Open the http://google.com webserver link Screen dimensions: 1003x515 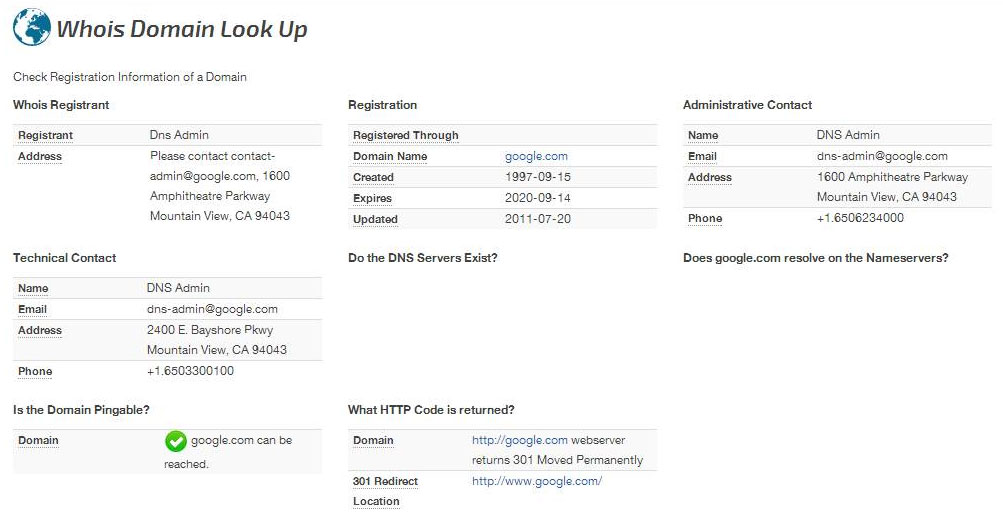[519, 440]
